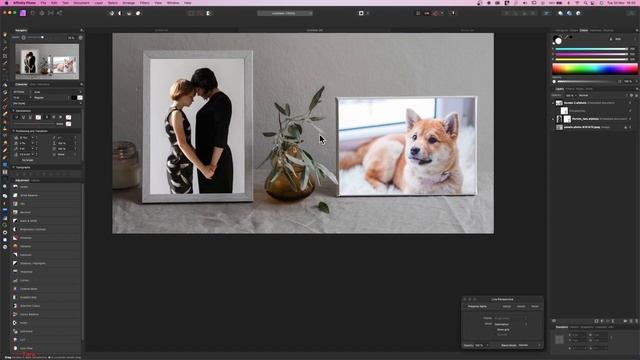Apply Auto Colours from the toolbar
640x360 pixels.
(129, 13)
